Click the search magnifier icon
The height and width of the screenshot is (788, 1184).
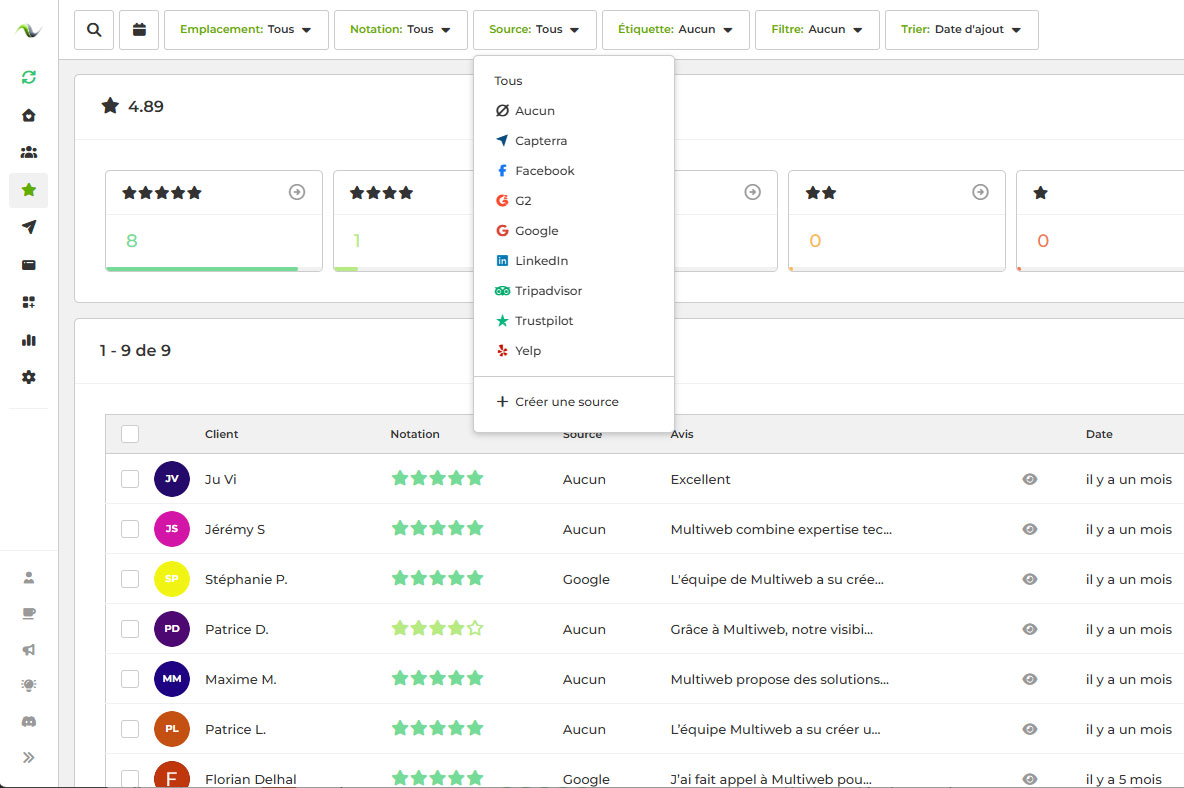pos(94,30)
